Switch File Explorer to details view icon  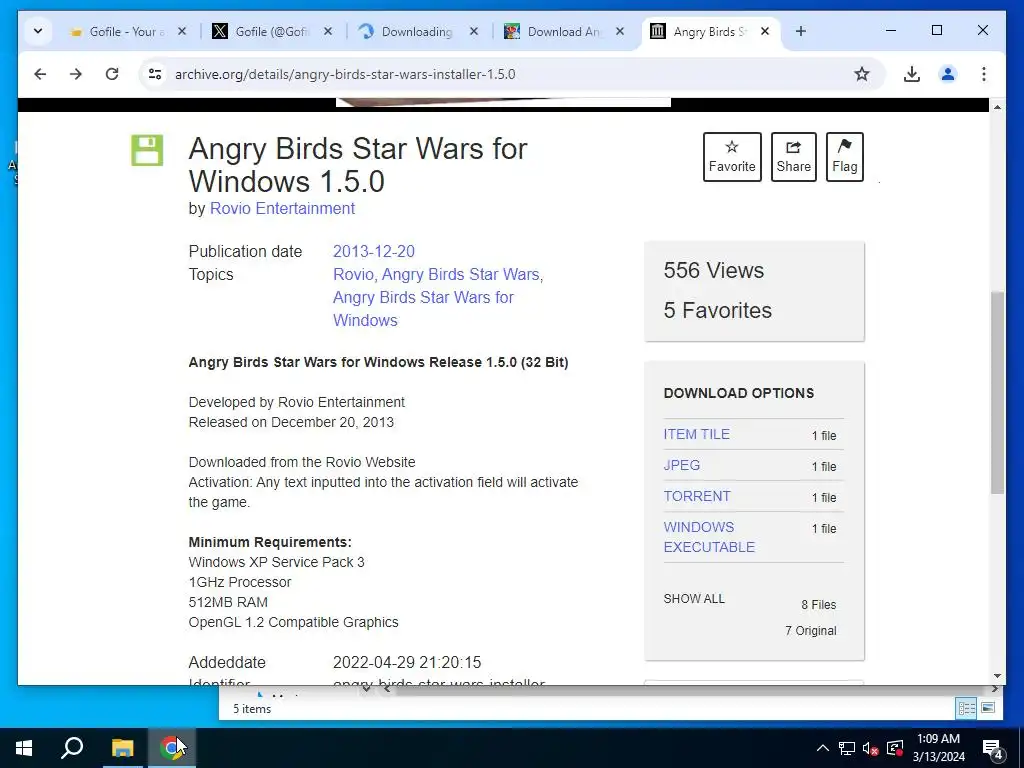tap(966, 708)
